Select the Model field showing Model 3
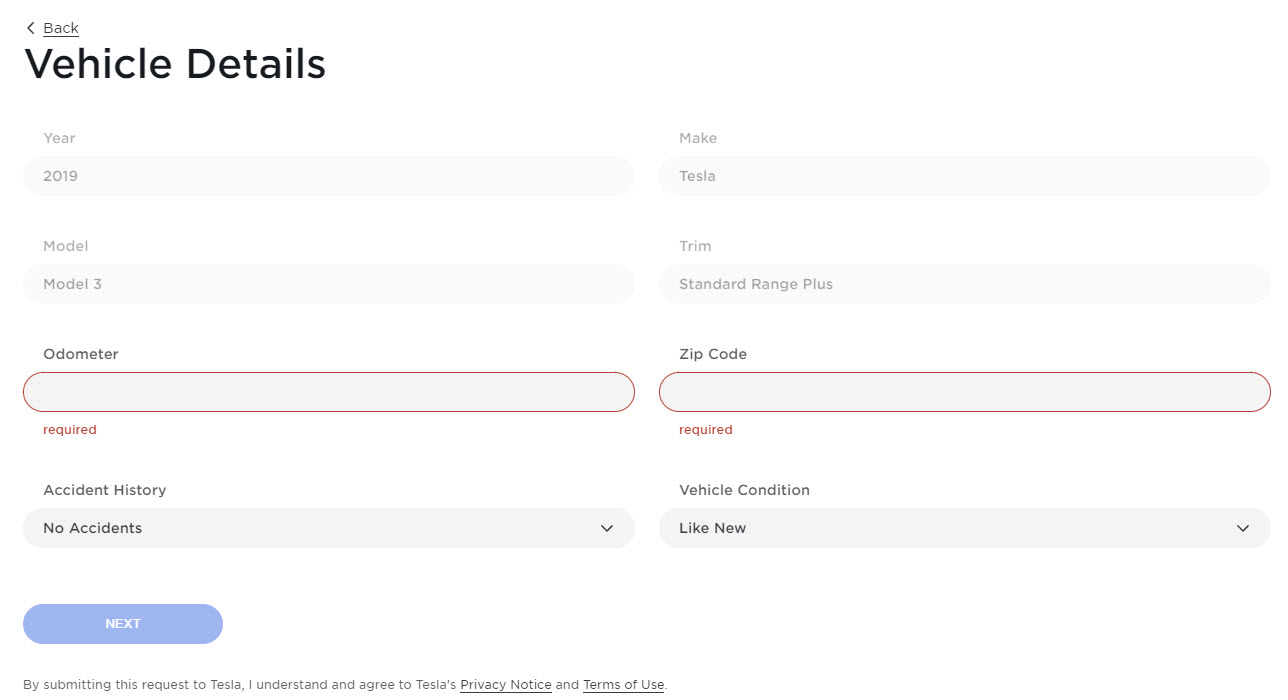Viewport: 1288px width, 700px height. [328, 284]
